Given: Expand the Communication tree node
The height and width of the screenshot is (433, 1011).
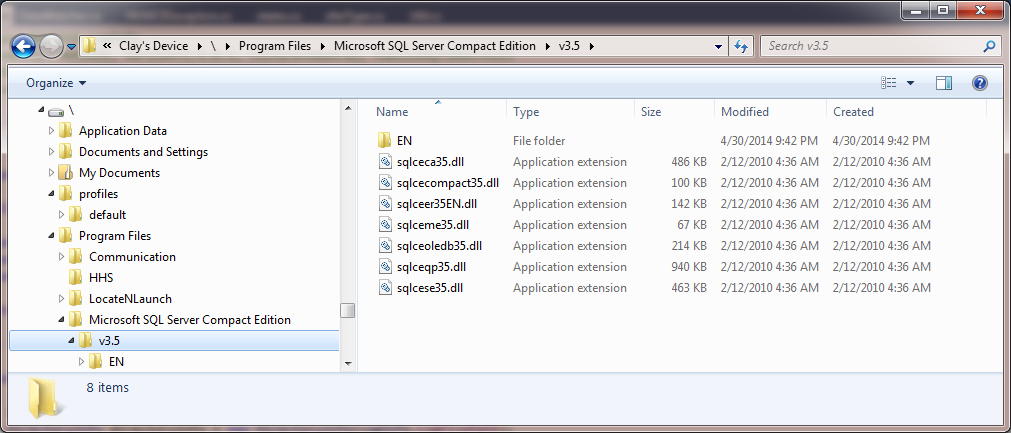Looking at the screenshot, I should coord(62,256).
